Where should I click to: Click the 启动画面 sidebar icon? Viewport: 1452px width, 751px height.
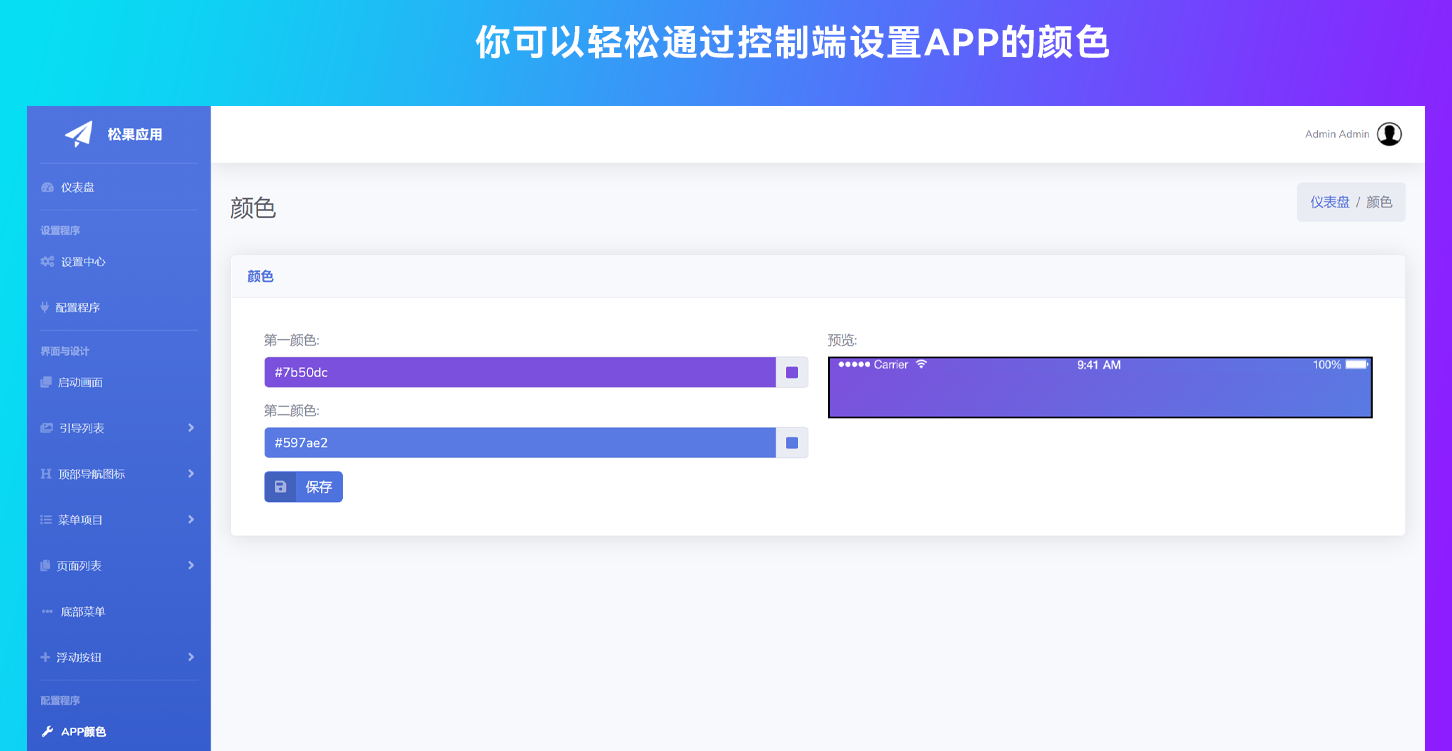click(x=45, y=382)
